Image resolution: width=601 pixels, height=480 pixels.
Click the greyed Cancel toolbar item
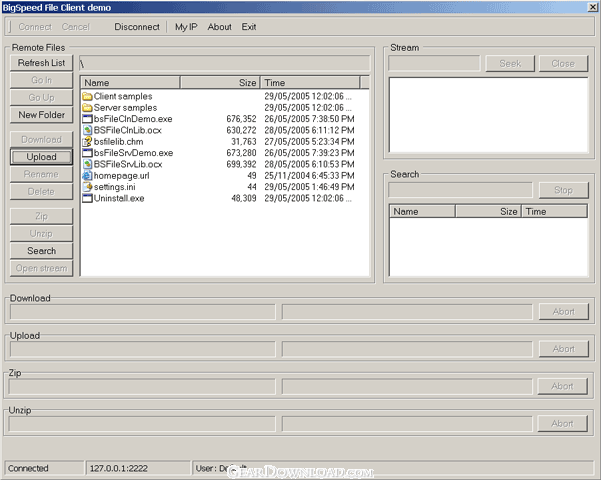(76, 27)
